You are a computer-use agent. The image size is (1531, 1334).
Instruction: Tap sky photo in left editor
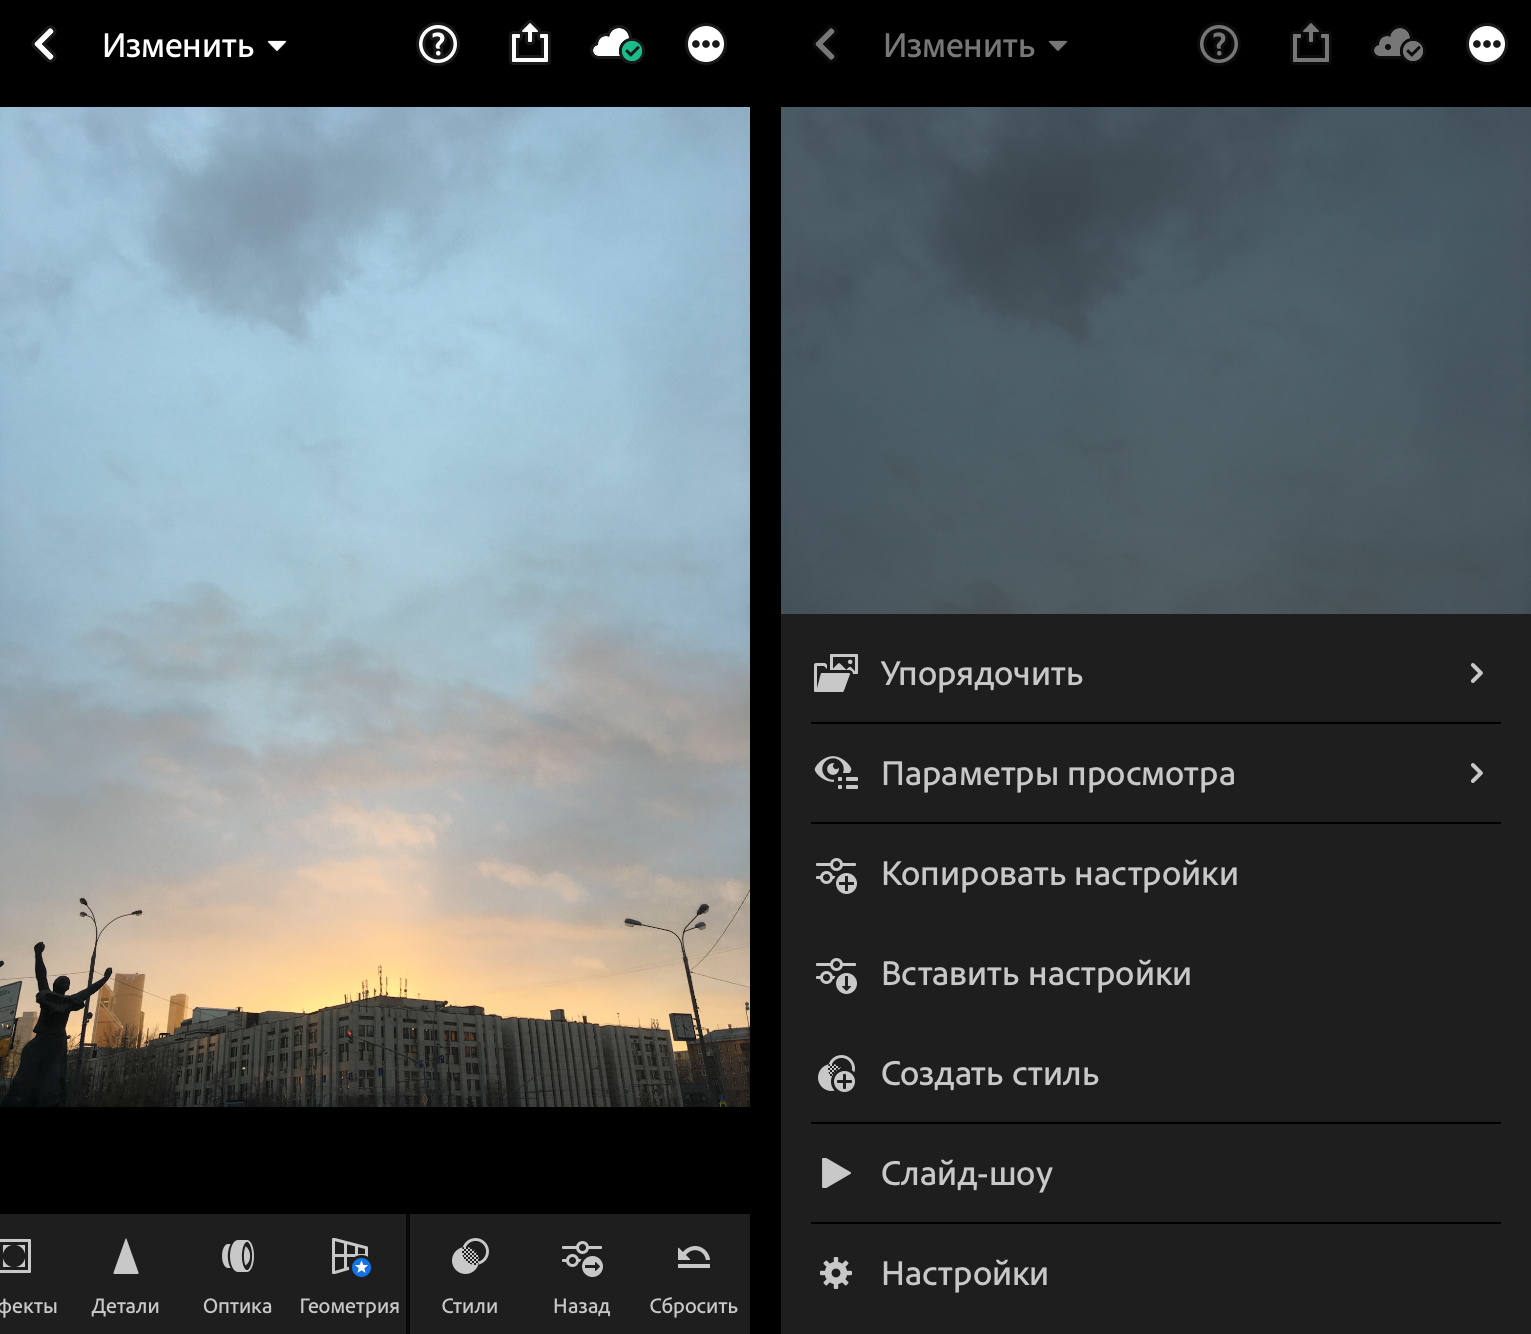coord(375,606)
